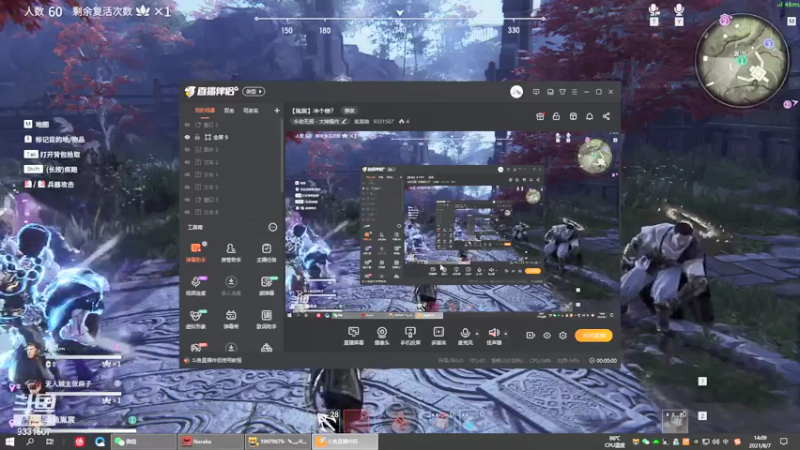Screen dimensions: 800x450
Task: Show the 图片 2 source layer
Action: (x=187, y=149)
